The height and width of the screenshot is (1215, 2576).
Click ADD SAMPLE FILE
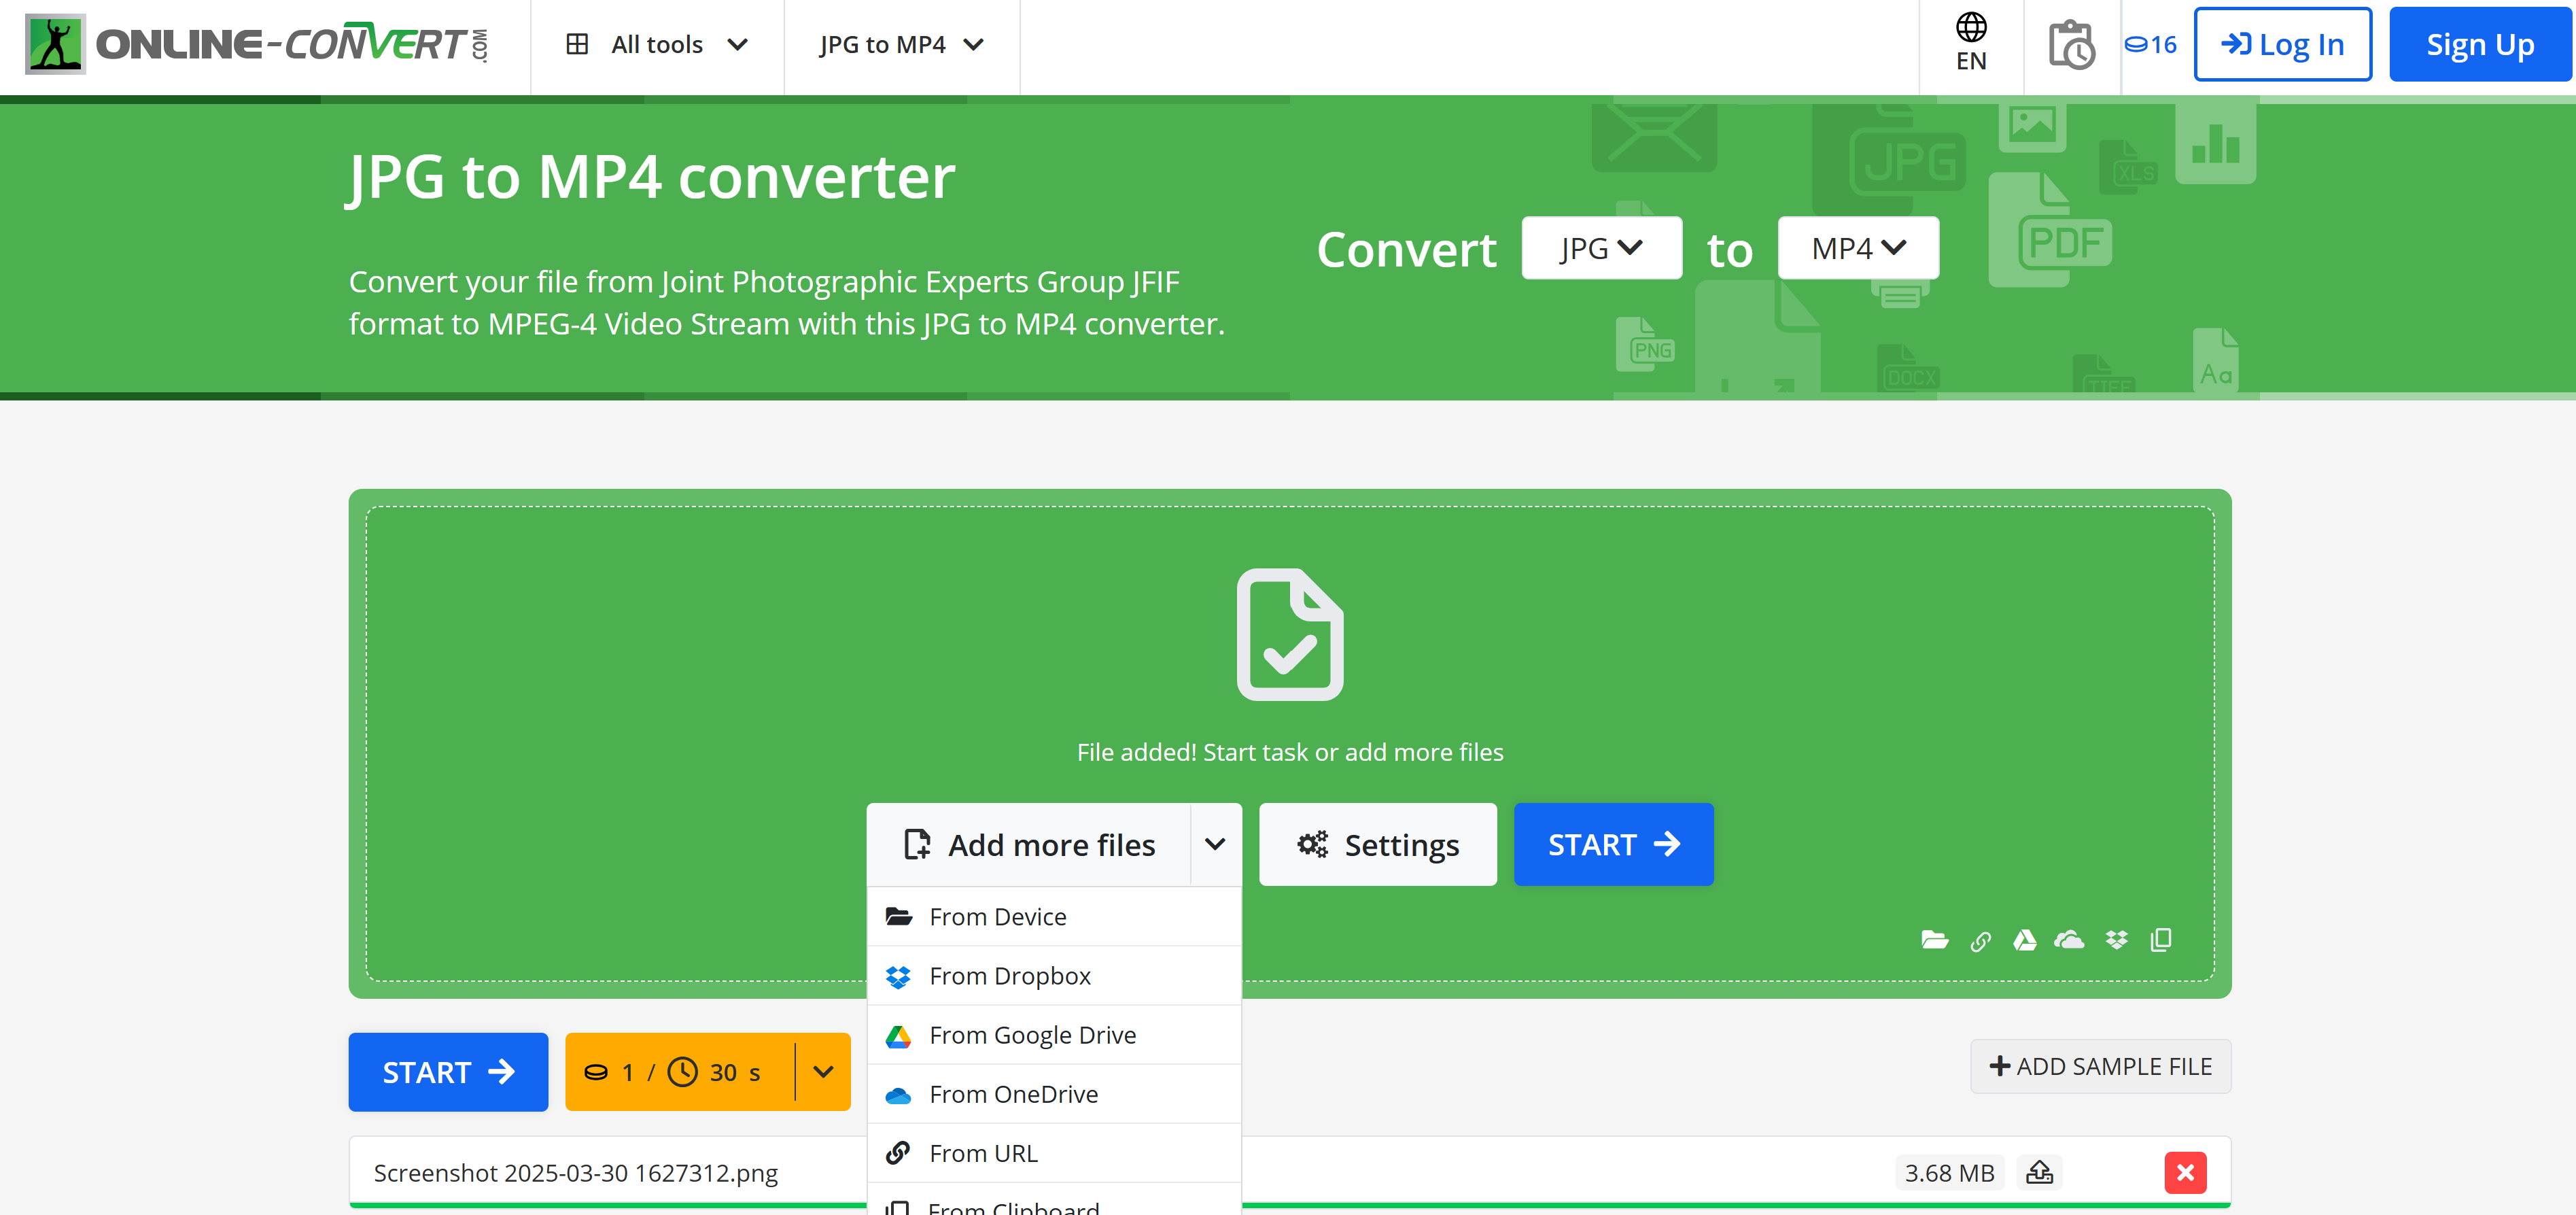tap(2100, 1066)
